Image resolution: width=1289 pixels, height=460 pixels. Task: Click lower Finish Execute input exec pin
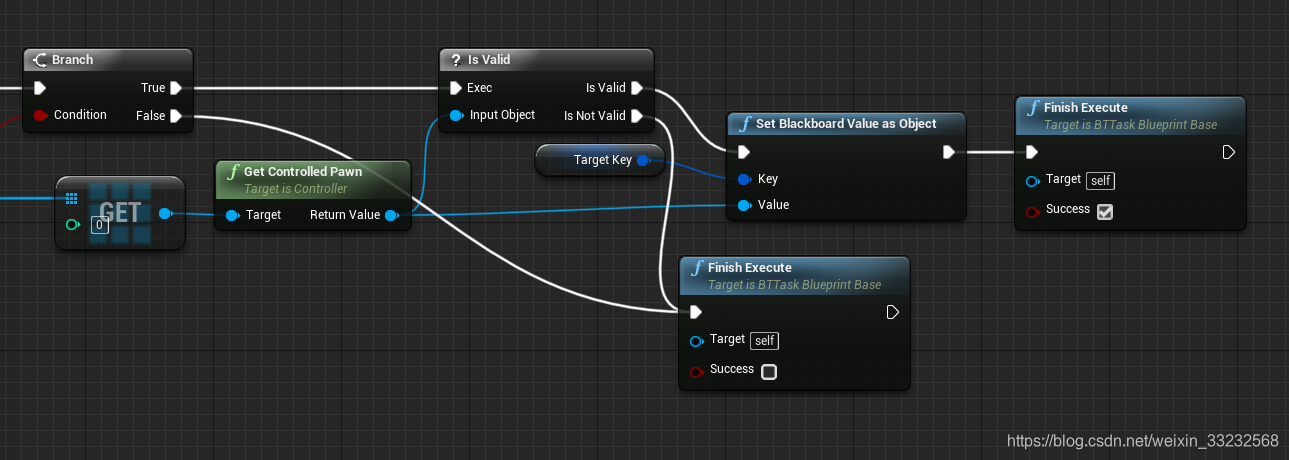pyautogui.click(x=696, y=312)
